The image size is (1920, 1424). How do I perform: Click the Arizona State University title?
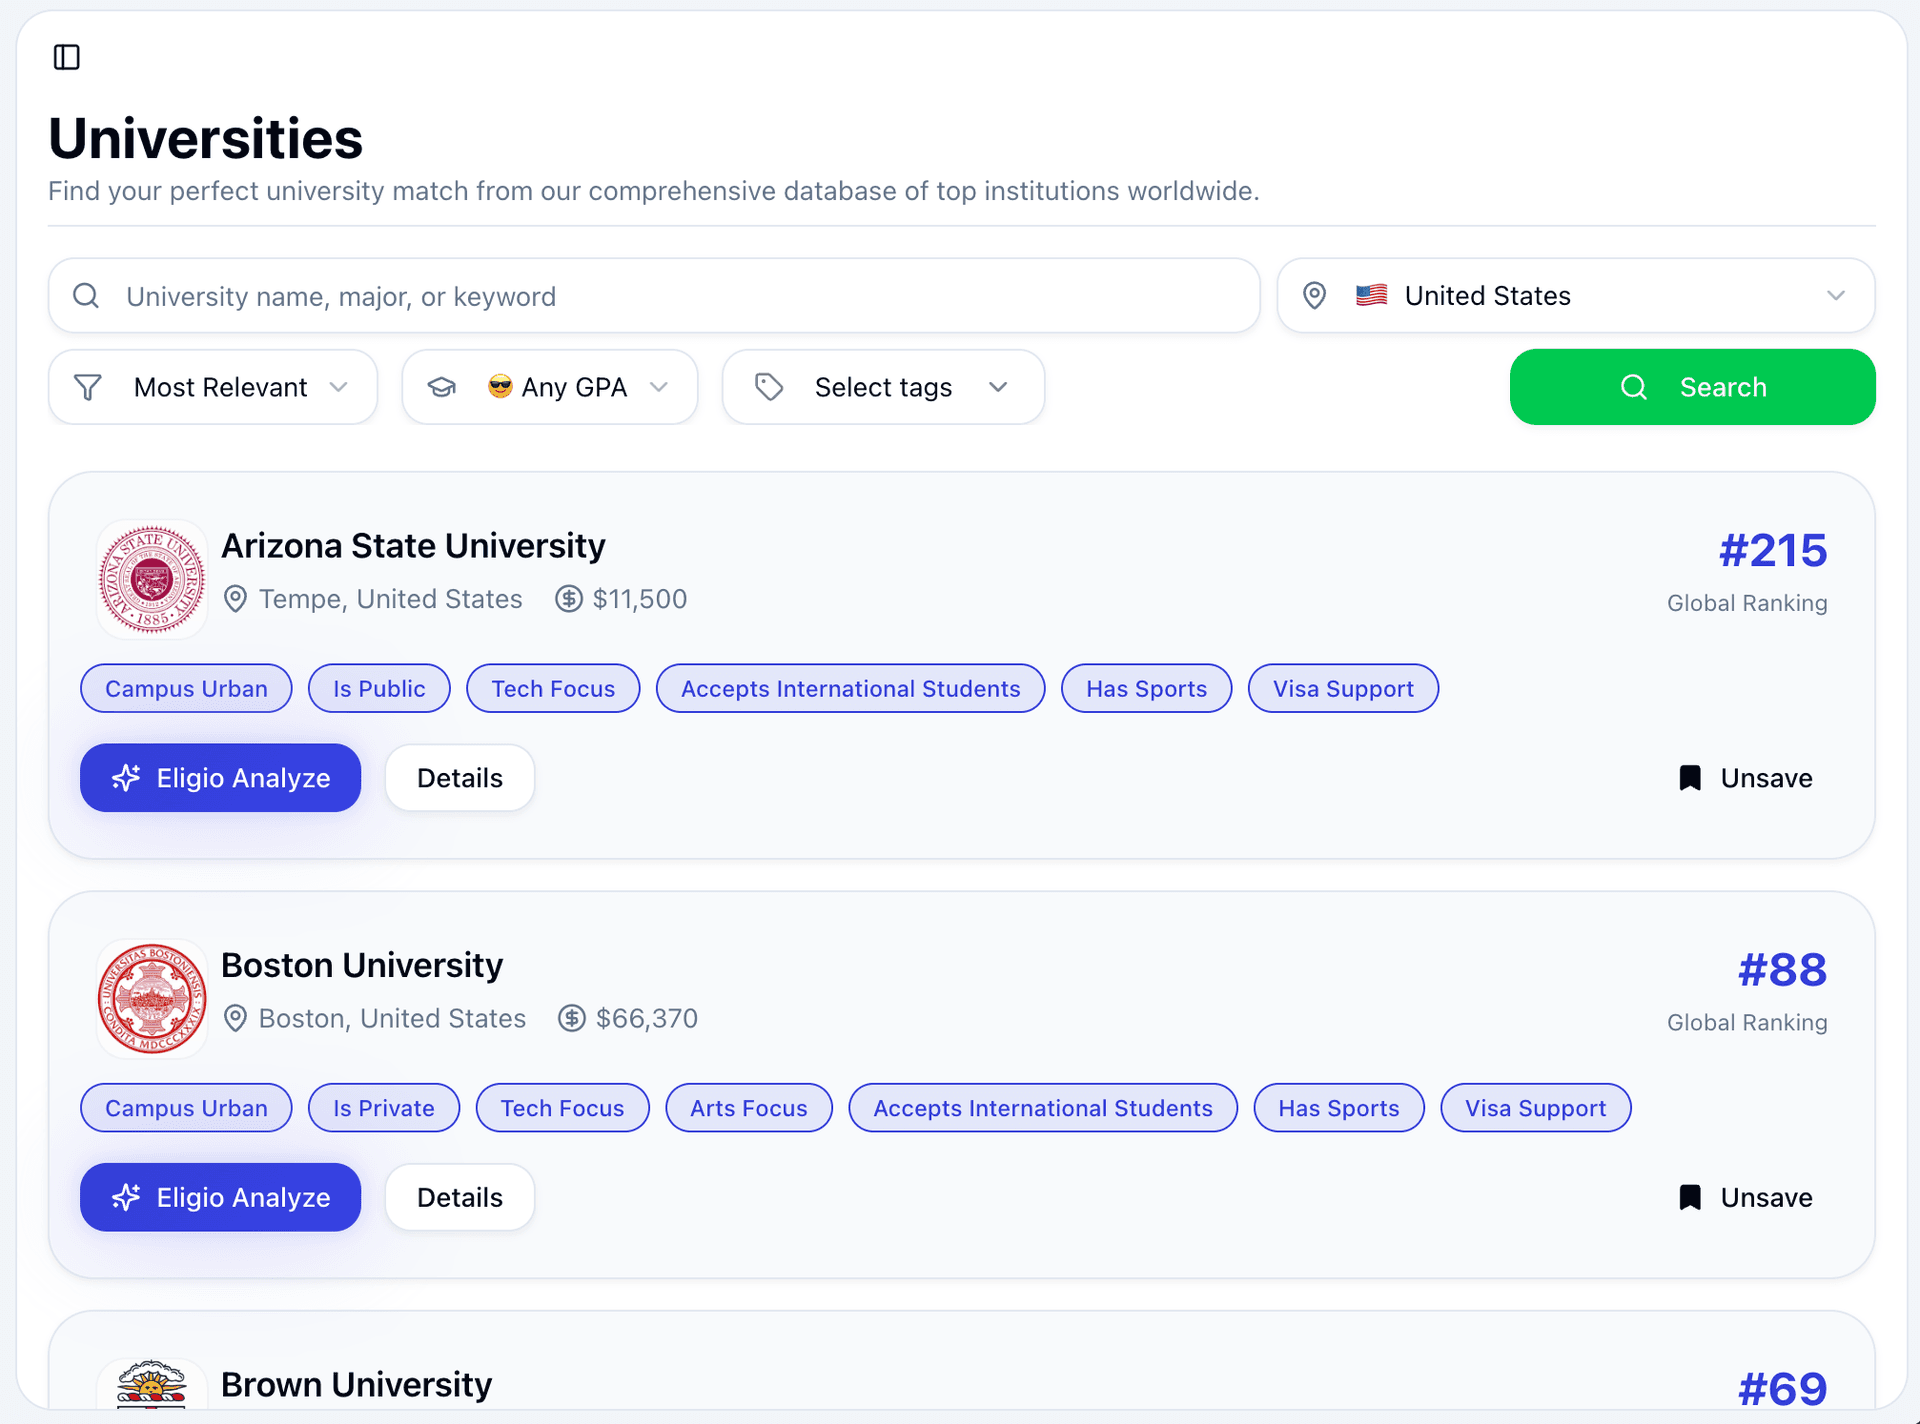[413, 546]
